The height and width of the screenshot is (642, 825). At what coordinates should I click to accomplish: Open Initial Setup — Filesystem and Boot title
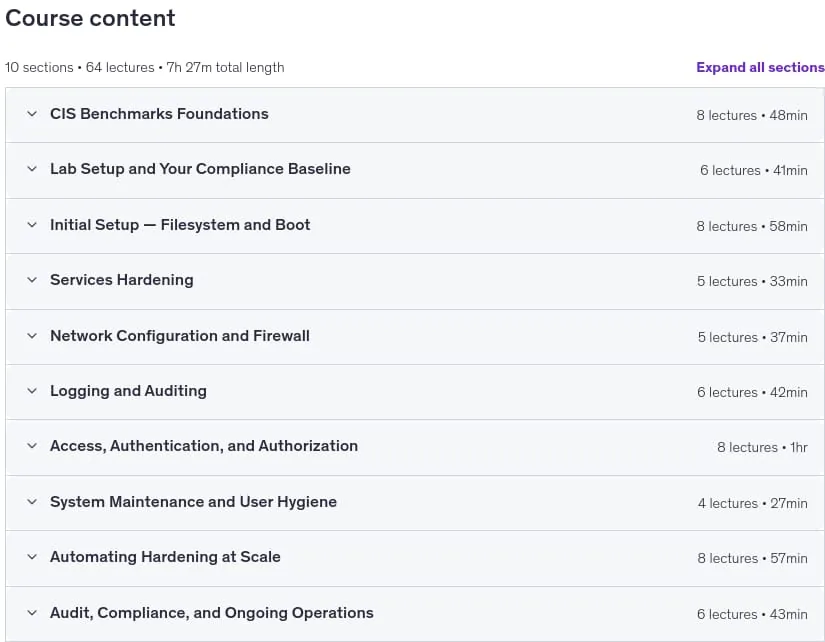pyautogui.click(x=180, y=225)
